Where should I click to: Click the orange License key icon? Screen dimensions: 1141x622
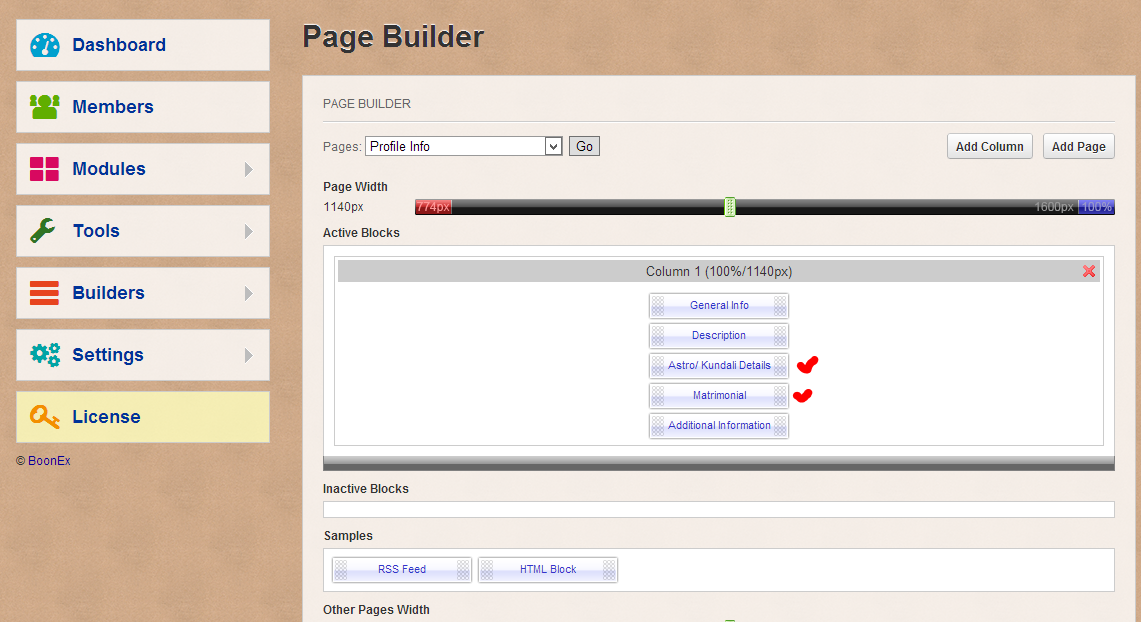click(x=45, y=417)
